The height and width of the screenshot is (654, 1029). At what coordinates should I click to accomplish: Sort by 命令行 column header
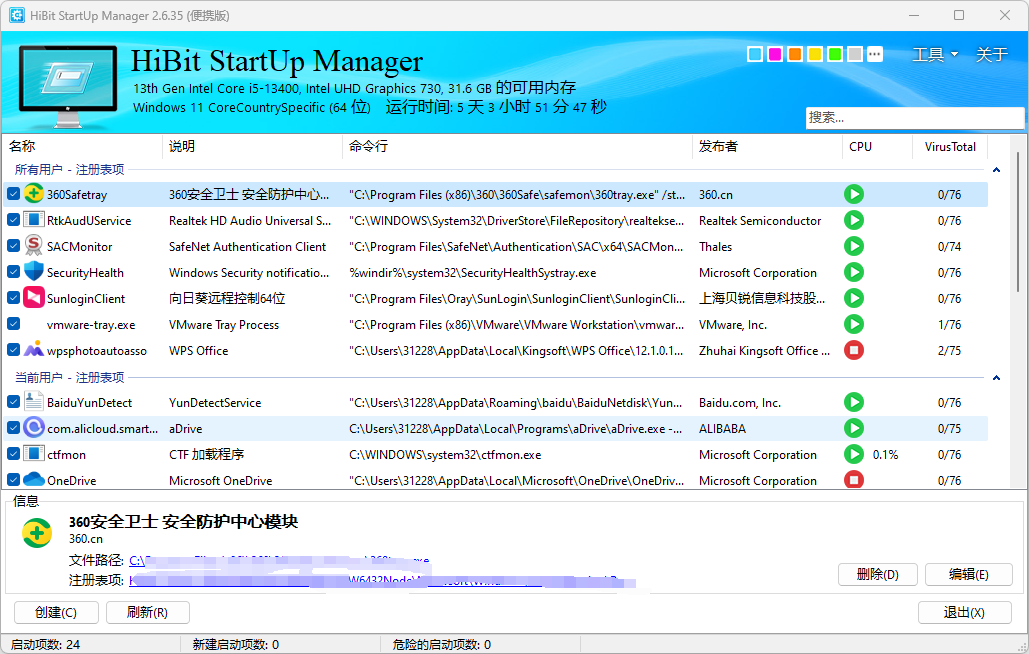pos(517,146)
